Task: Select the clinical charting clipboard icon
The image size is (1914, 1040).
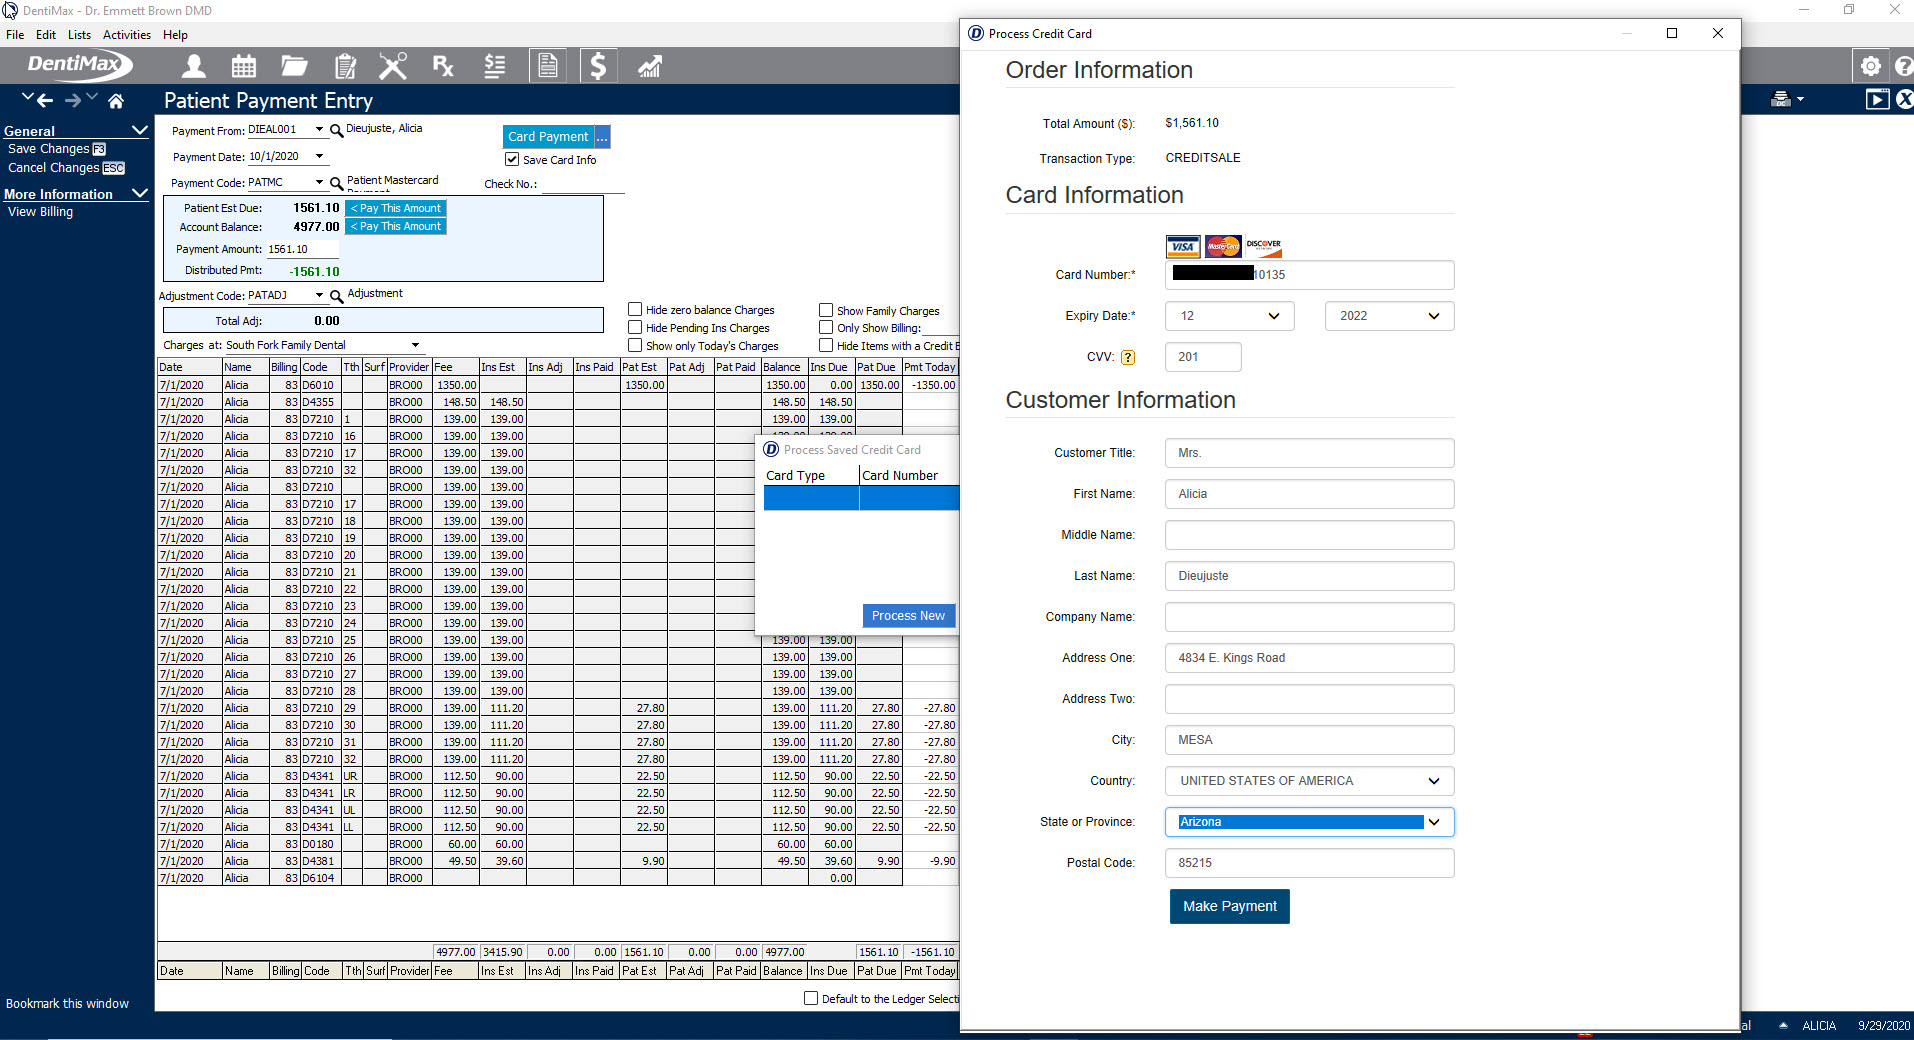Action: (344, 65)
